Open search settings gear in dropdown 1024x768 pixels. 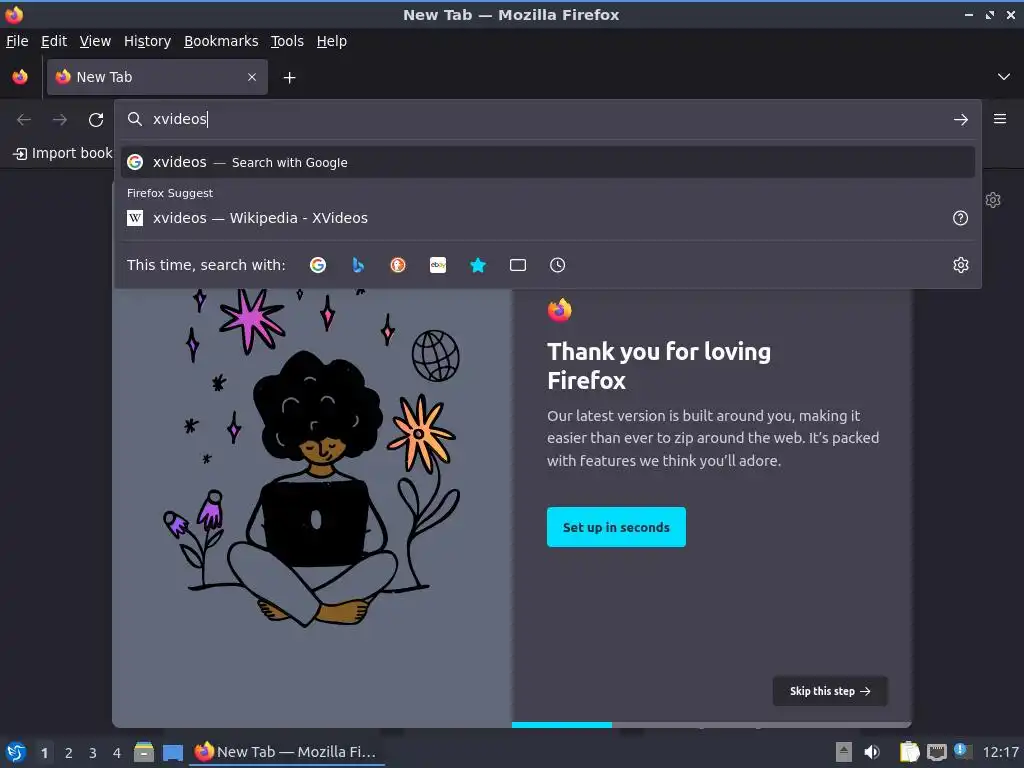tap(961, 265)
